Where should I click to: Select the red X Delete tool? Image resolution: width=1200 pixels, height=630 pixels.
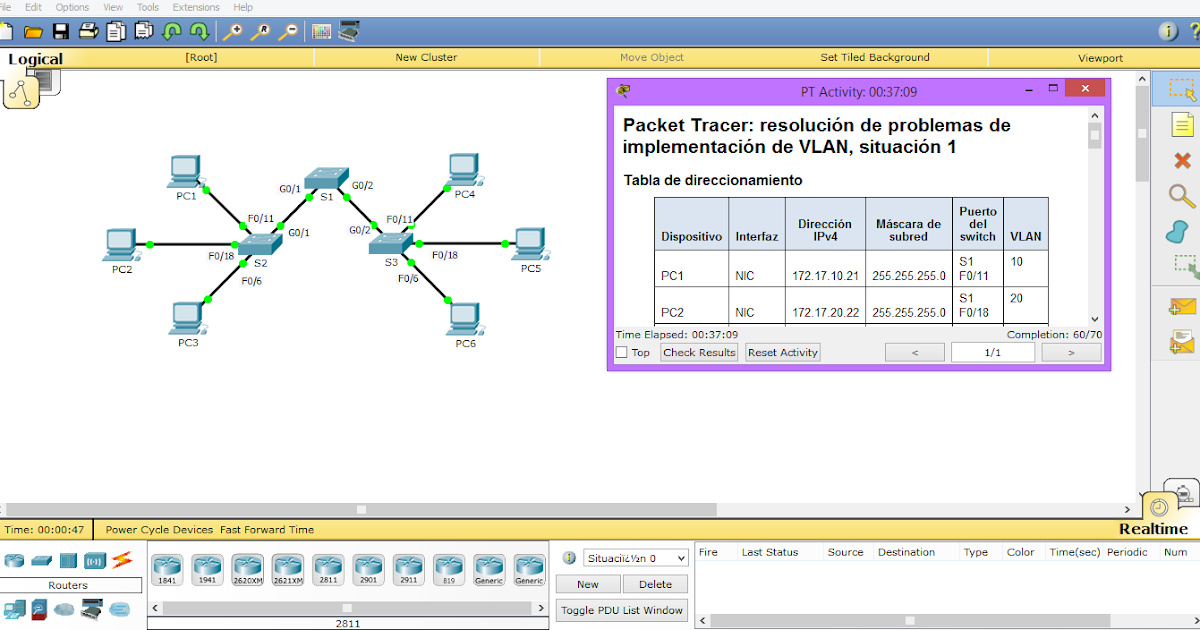1180,162
